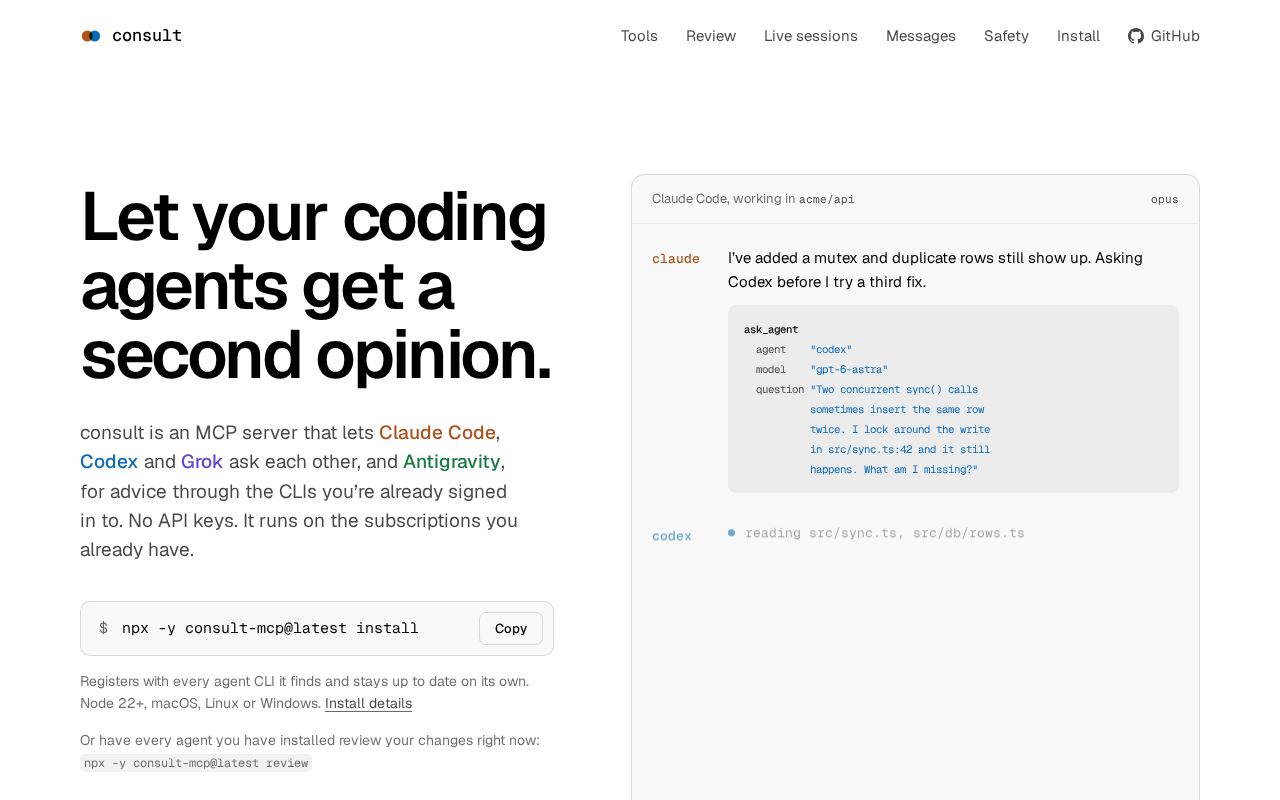Click the ask_agent tool name

[771, 329]
